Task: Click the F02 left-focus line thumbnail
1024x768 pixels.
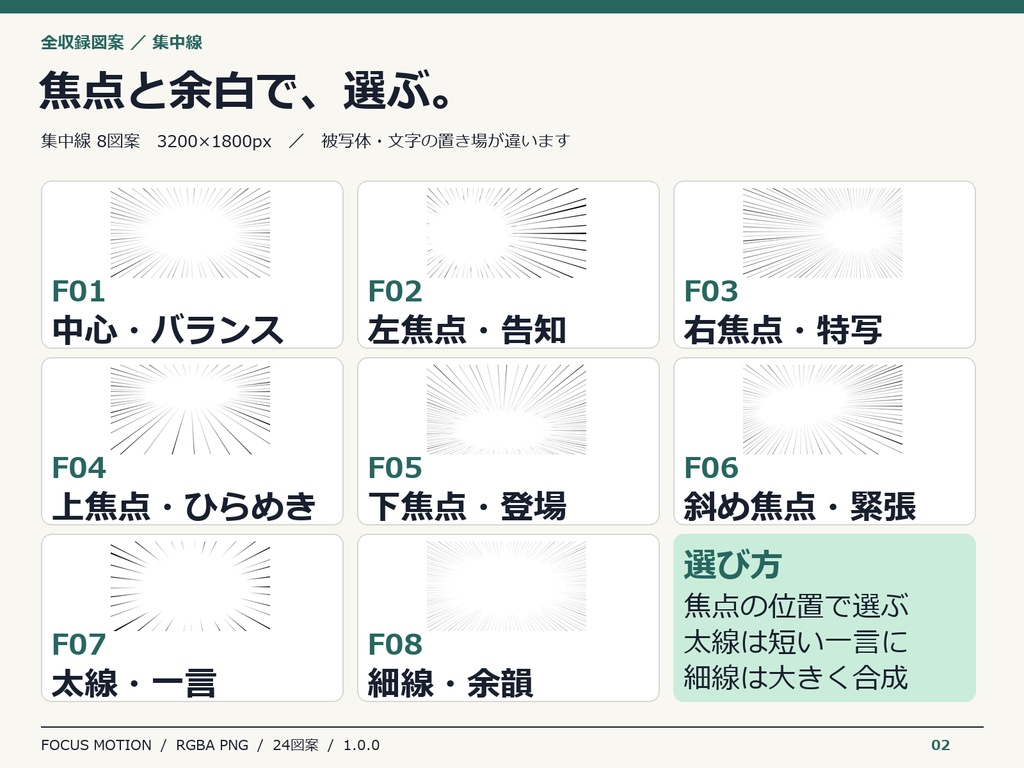Action: coord(506,233)
